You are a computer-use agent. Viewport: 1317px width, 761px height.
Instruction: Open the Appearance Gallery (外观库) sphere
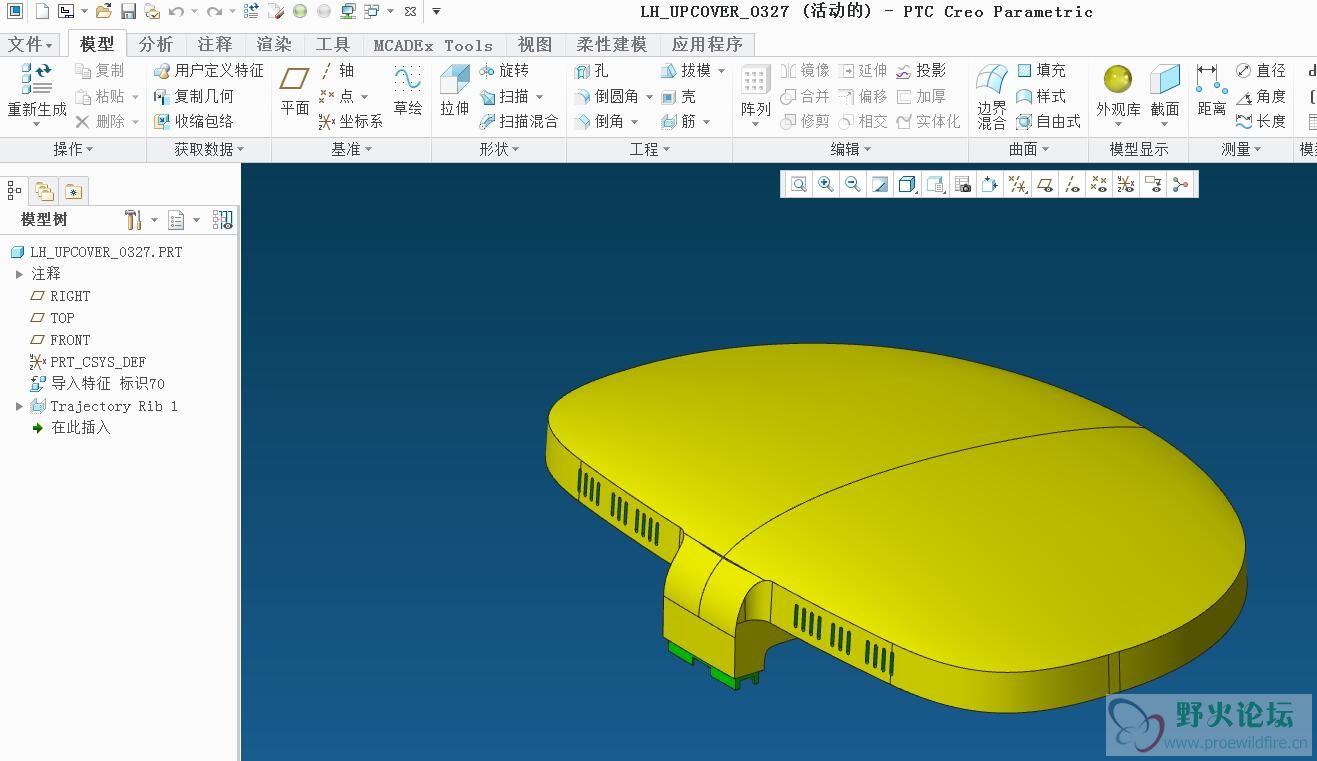(1117, 79)
